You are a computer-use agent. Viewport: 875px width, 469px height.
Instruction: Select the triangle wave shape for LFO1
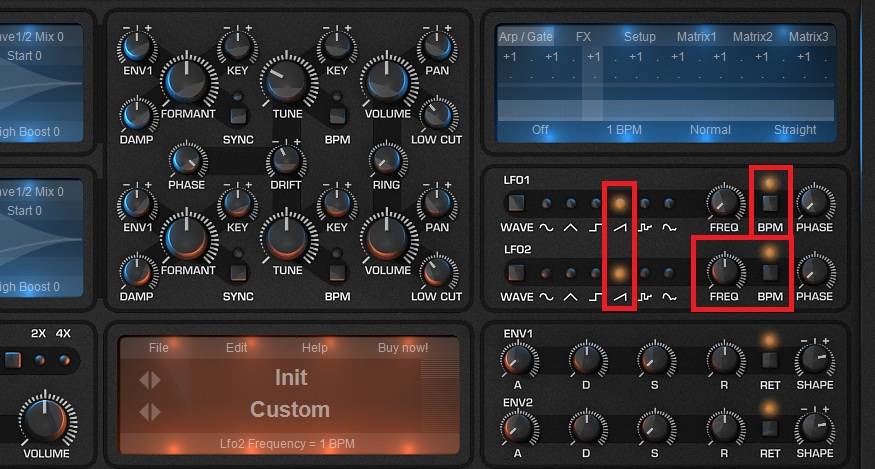[571, 204]
